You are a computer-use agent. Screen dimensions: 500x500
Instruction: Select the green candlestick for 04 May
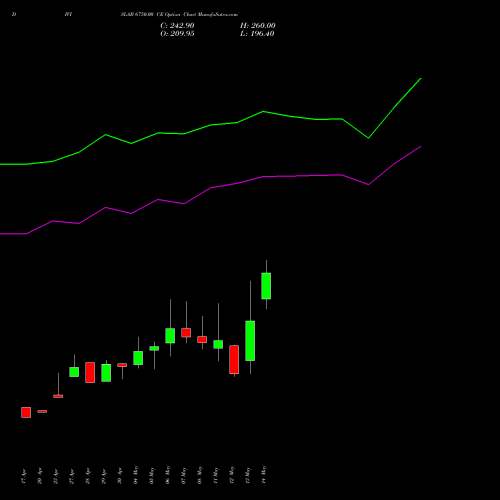138,358
